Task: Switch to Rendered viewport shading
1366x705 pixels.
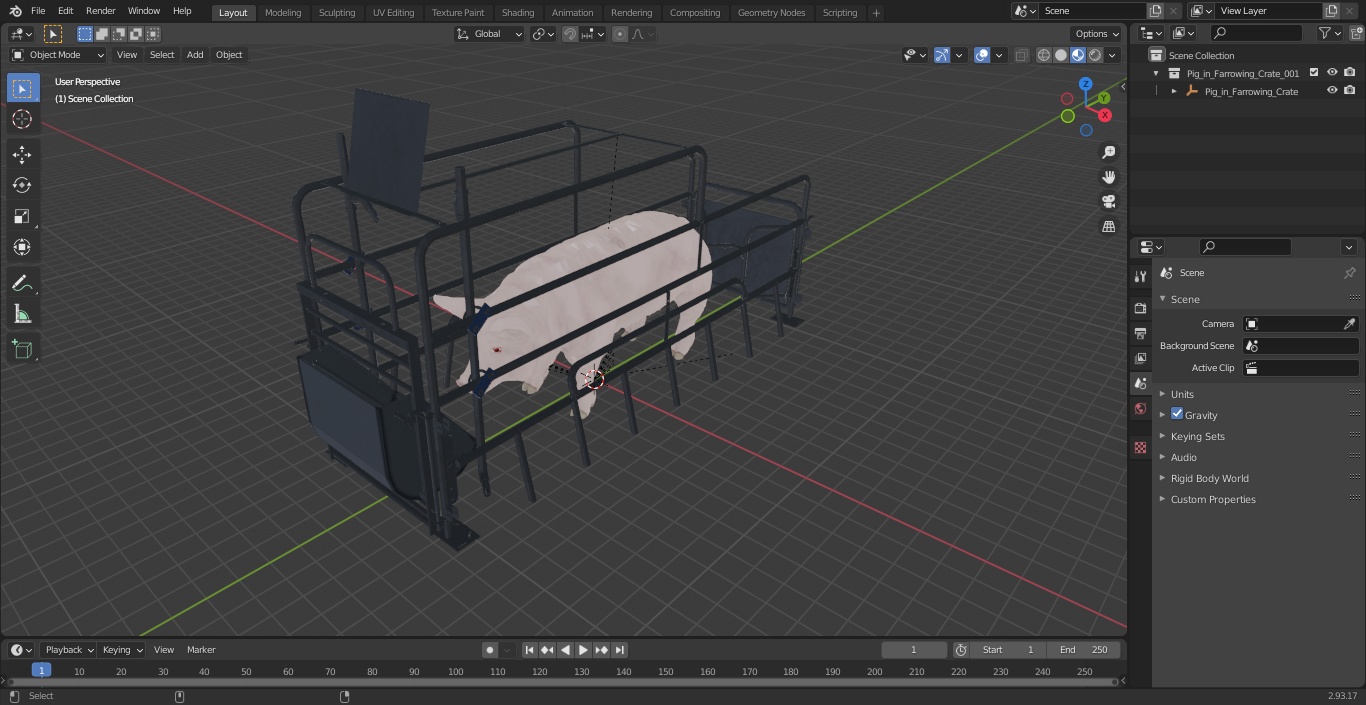Action: pos(1095,55)
